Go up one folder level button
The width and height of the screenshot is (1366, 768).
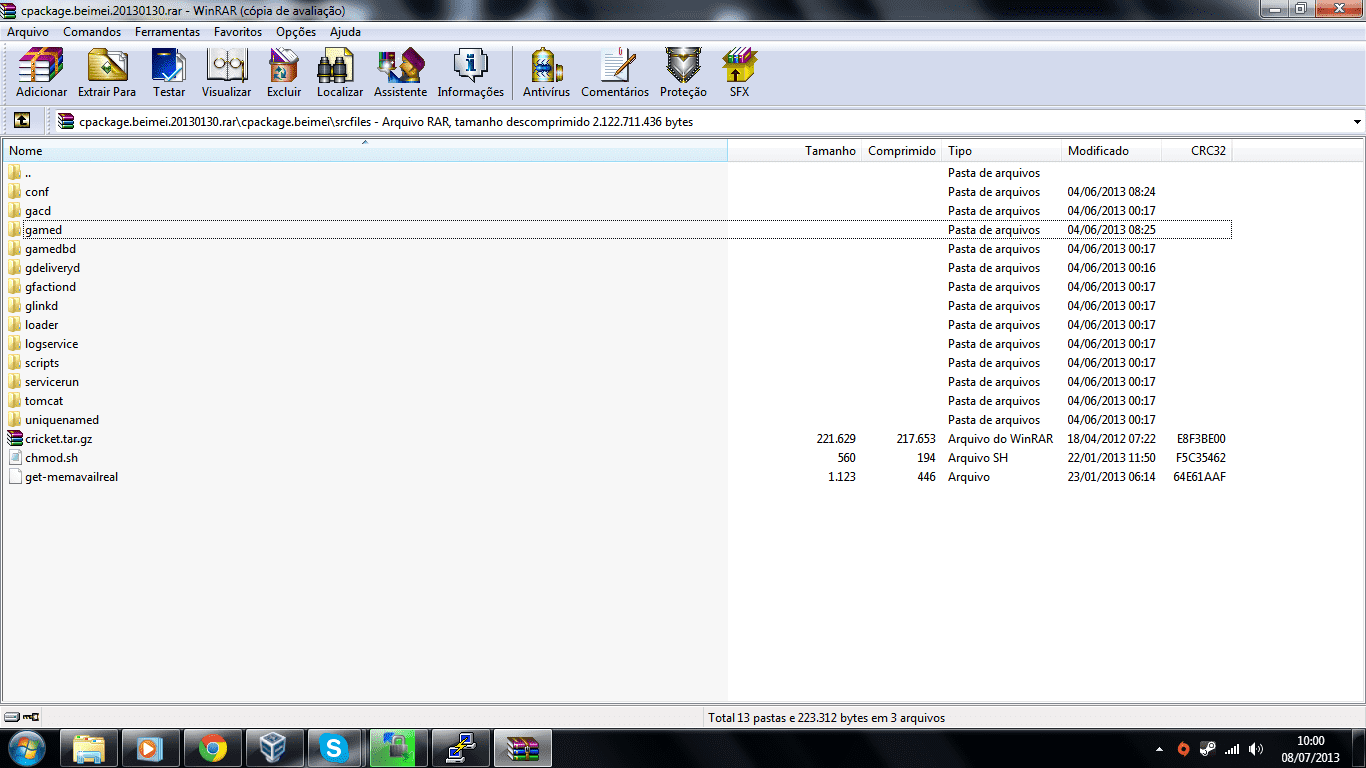click(22, 121)
